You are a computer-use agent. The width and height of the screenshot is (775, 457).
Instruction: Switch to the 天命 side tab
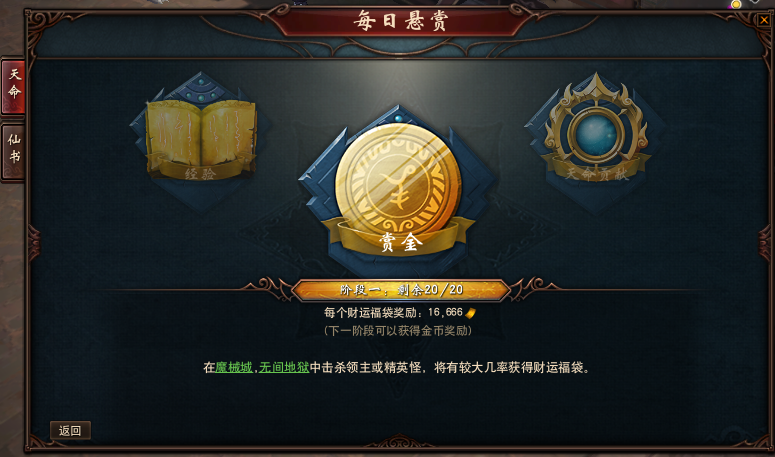(x=13, y=85)
